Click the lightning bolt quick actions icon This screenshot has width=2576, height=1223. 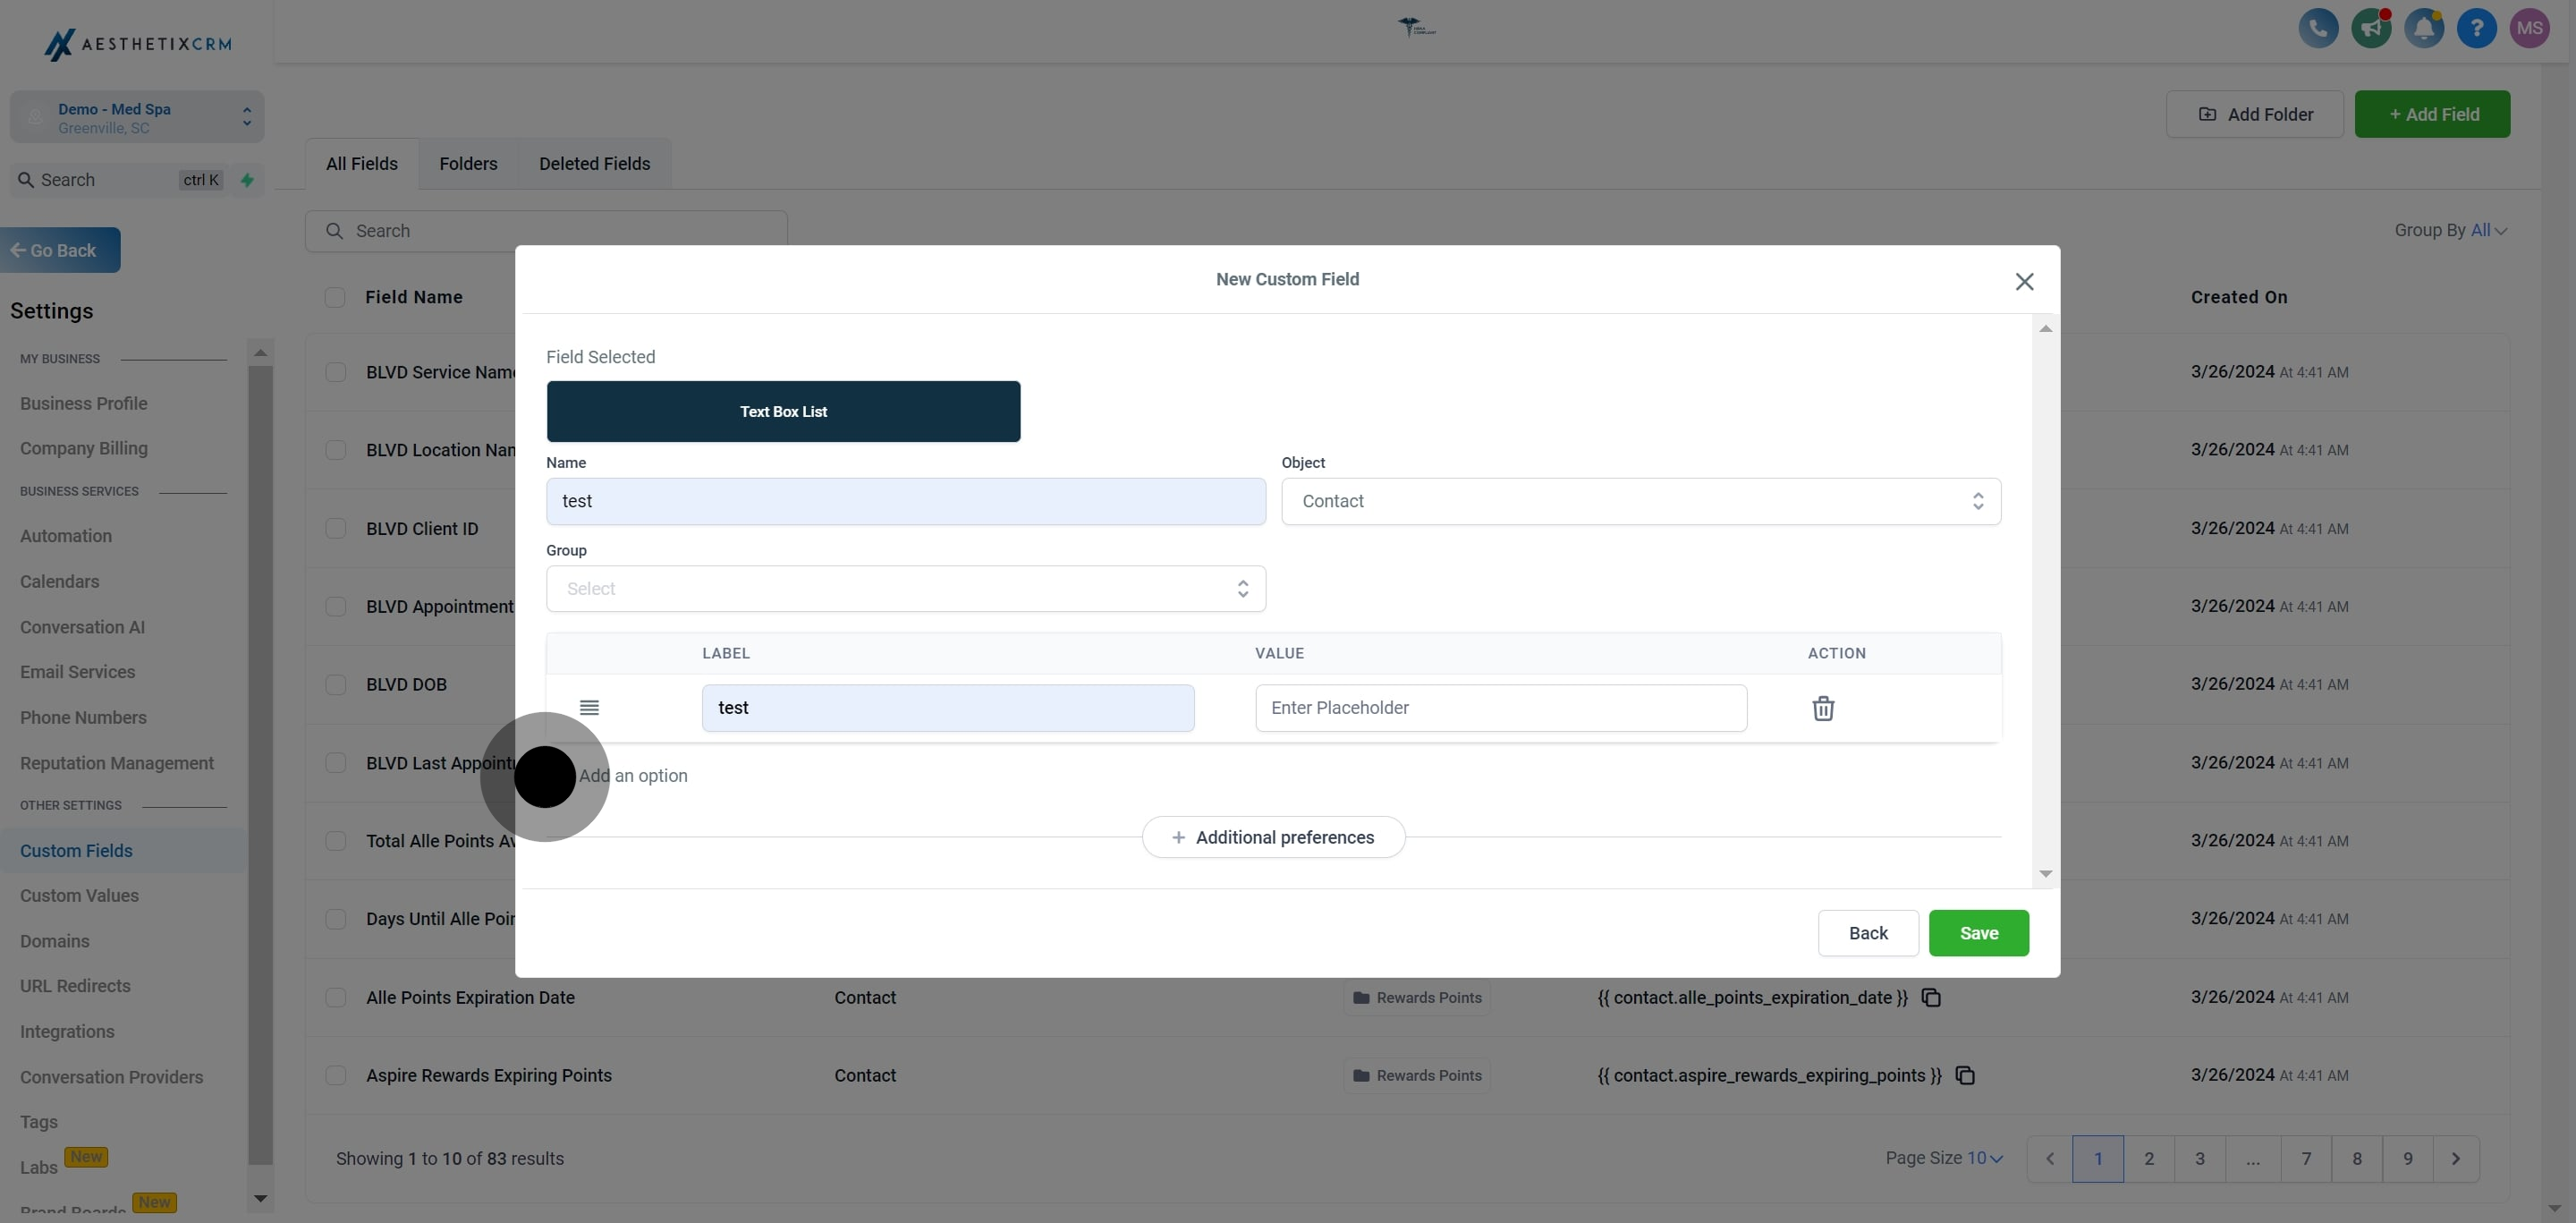pos(247,180)
